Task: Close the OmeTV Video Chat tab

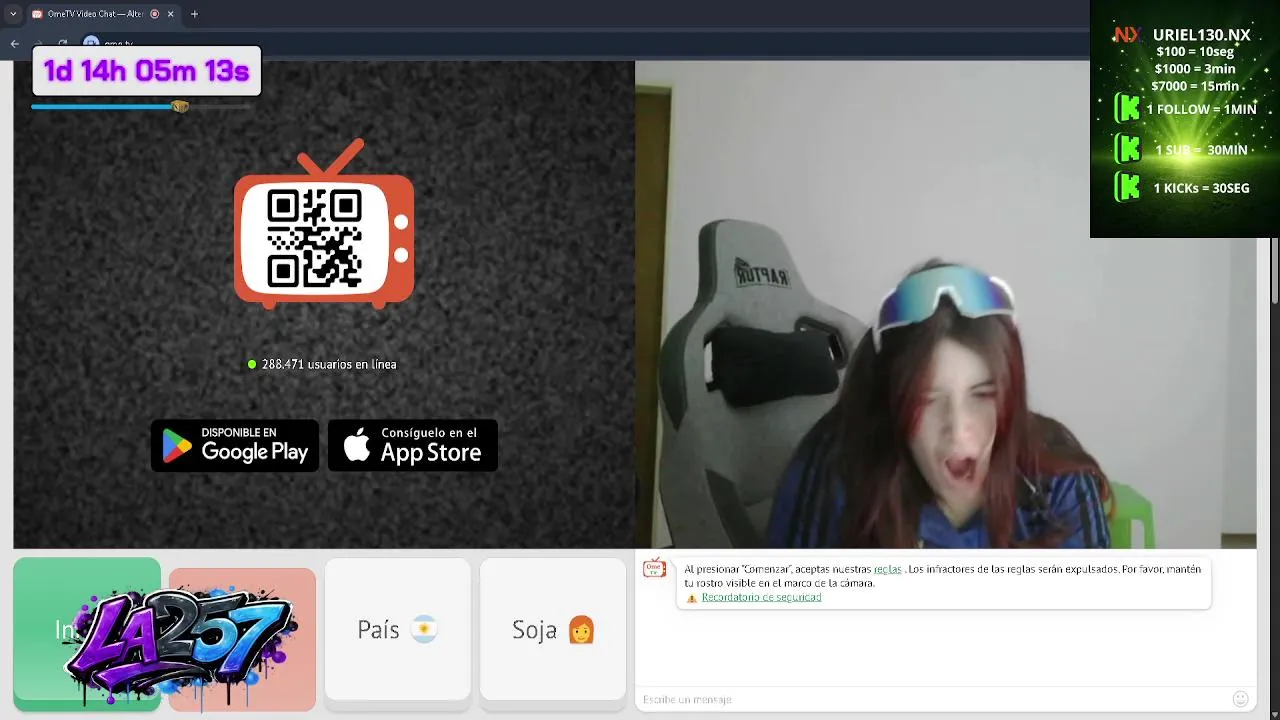Action: 170,14
